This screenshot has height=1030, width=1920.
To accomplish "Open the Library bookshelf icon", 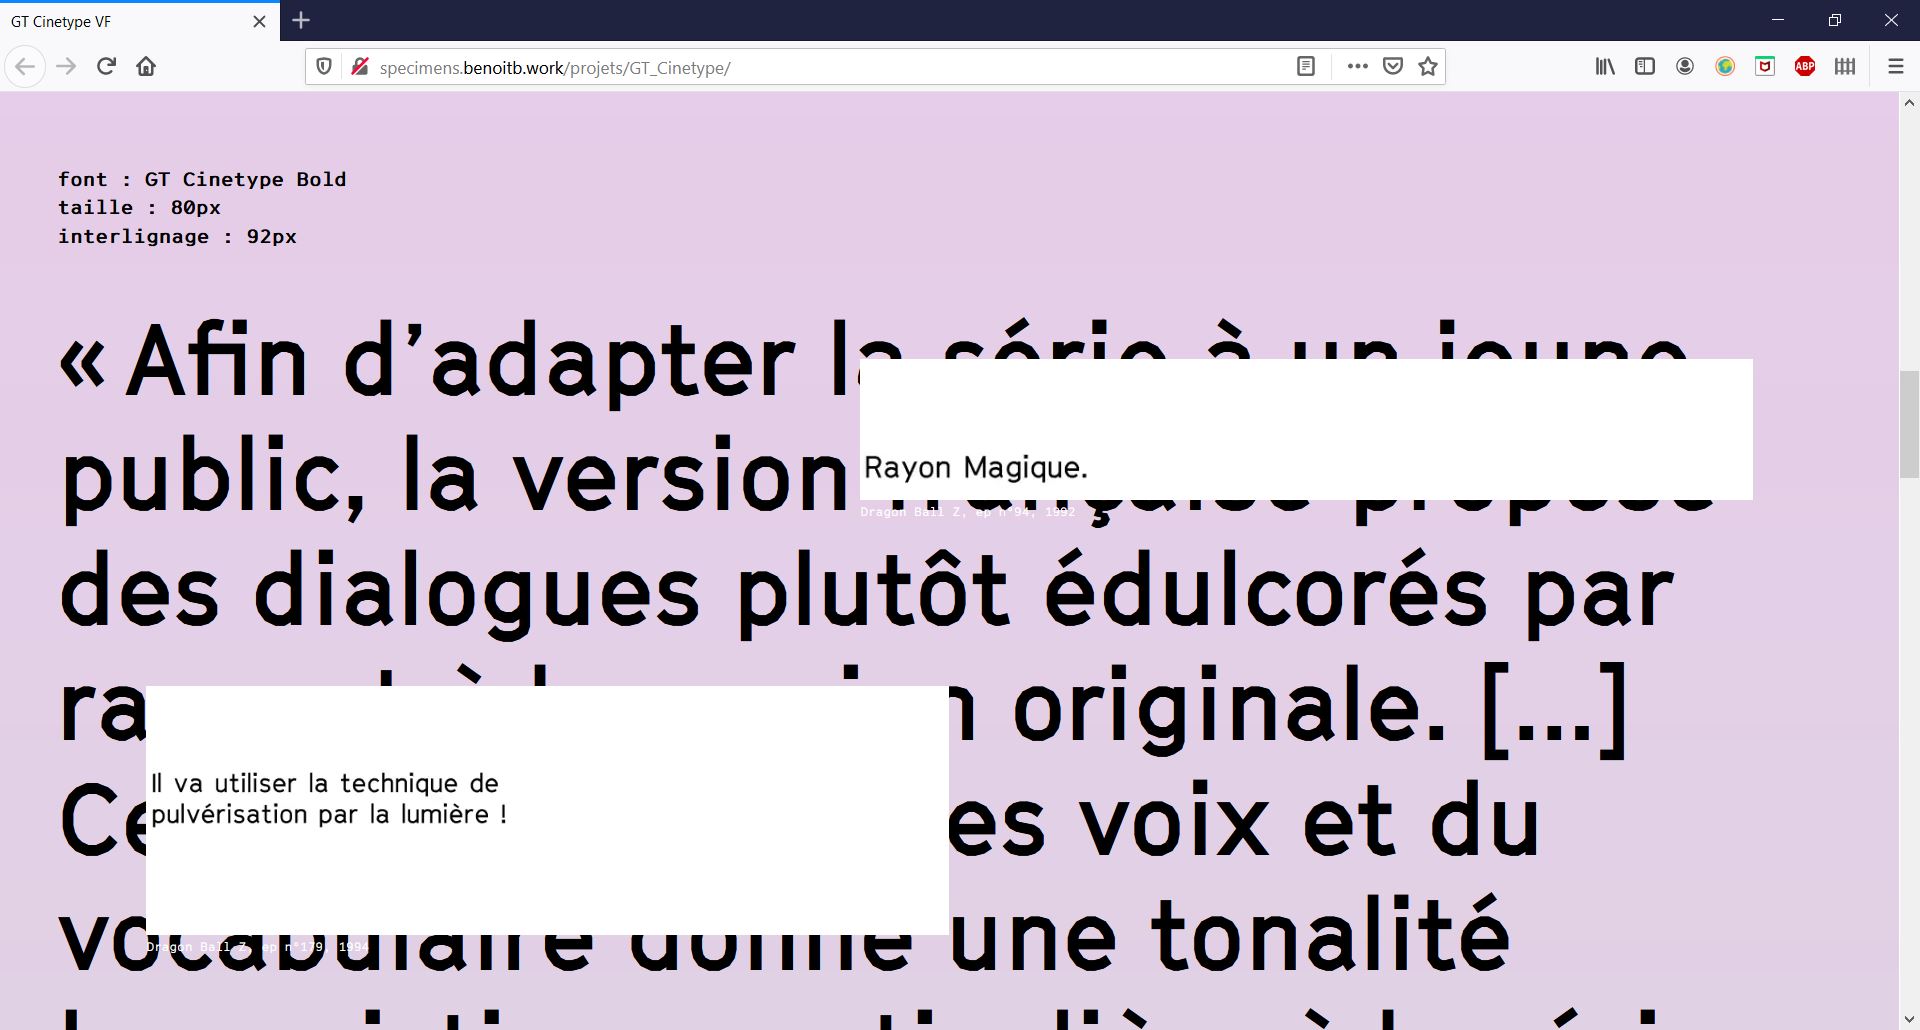I will pyautogui.click(x=1605, y=67).
